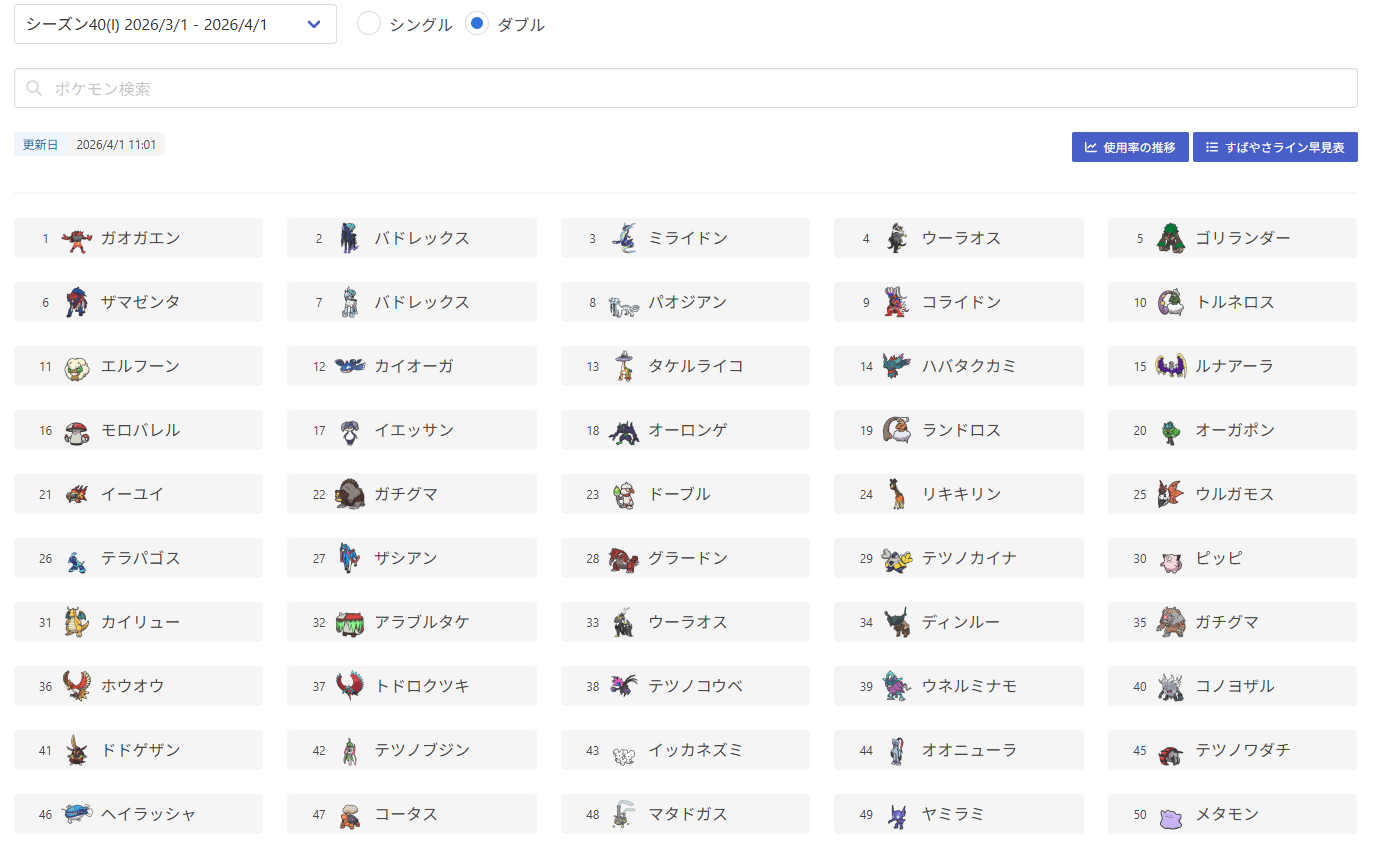Click the カイオーガ sprite icon
Screen dimensions: 1374x845
350,367
